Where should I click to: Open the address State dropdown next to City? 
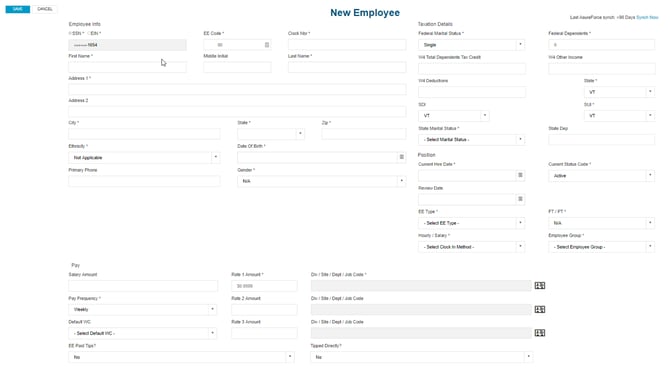click(270, 134)
